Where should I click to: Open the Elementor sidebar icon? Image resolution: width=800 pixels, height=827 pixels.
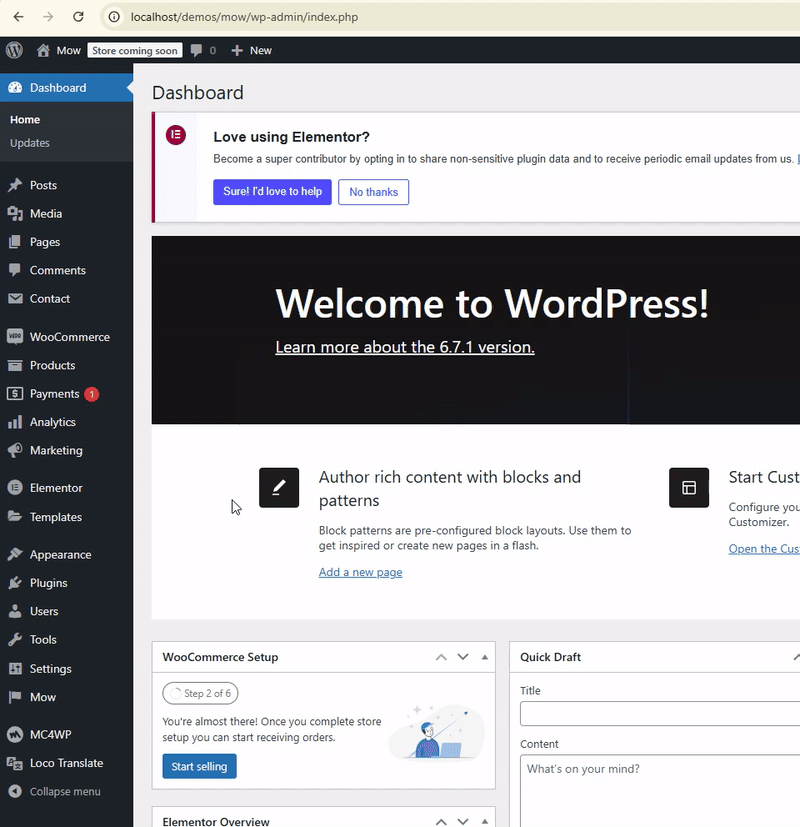click(x=15, y=488)
